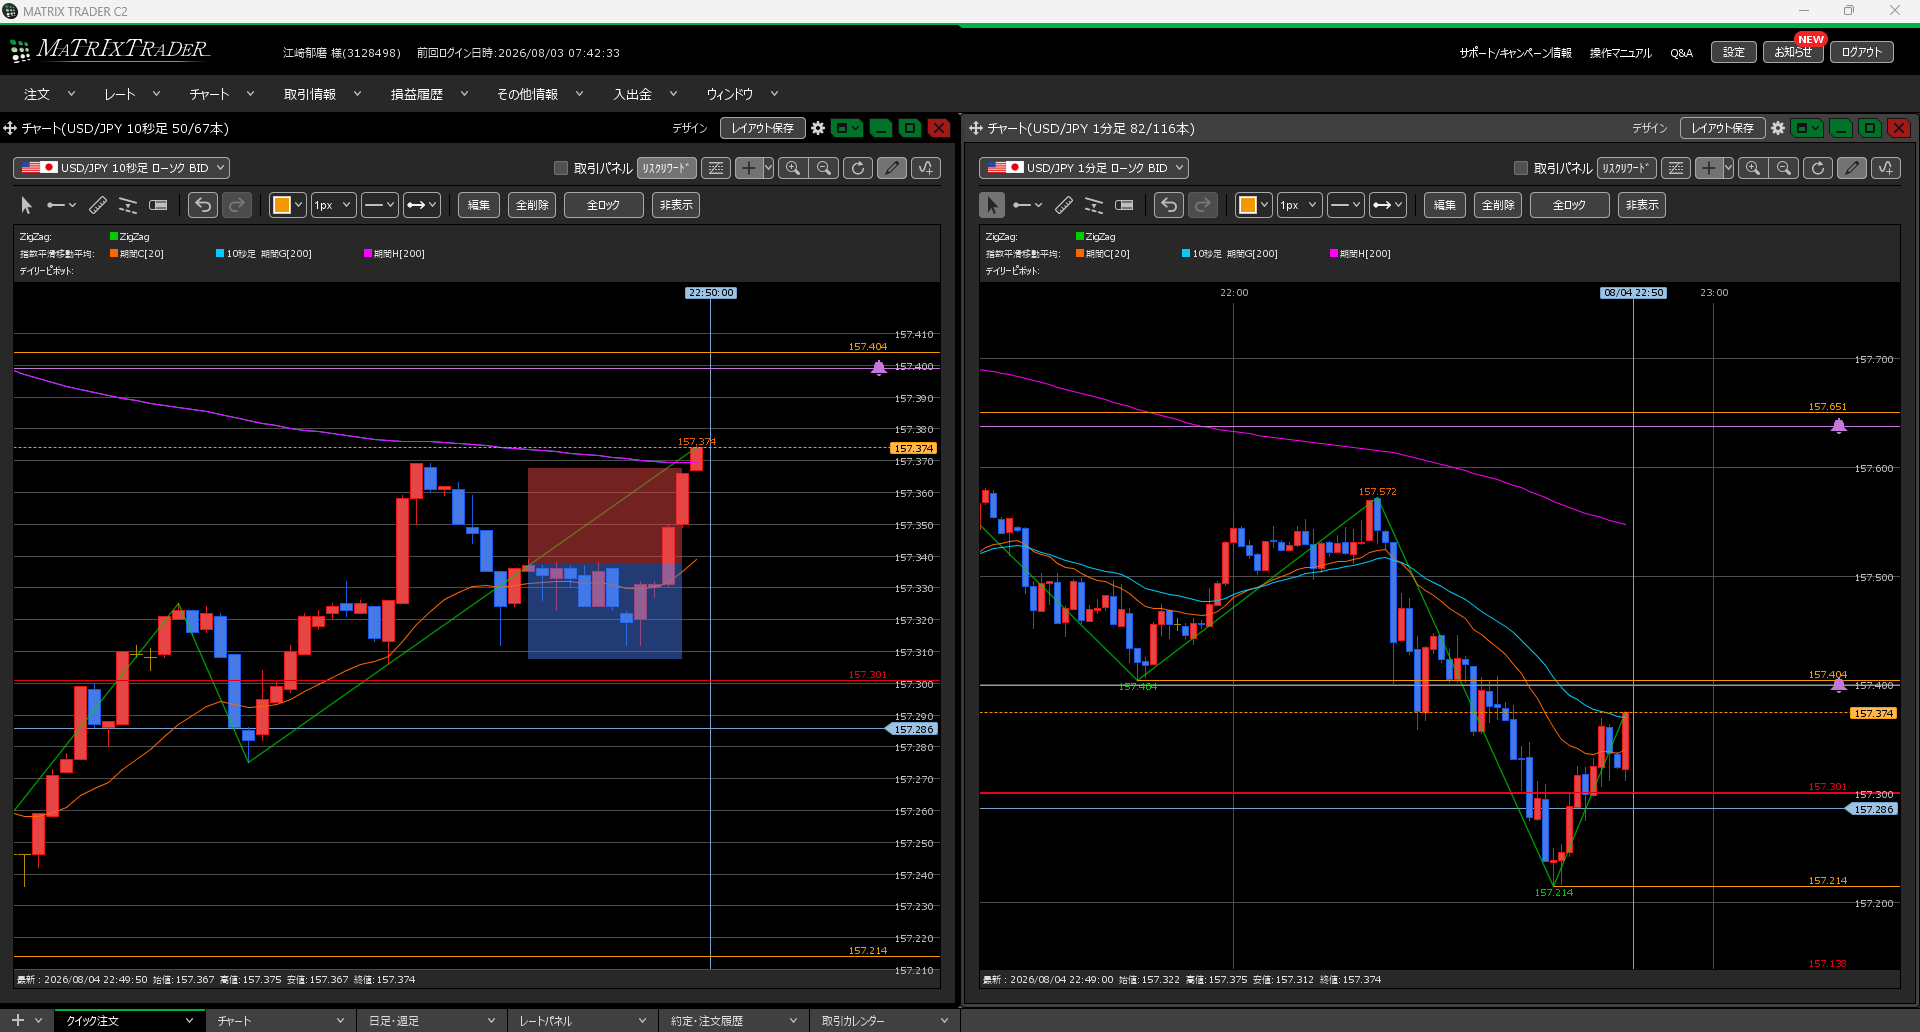Open the line style dropdown in the 1分足 chart
Image resolution: width=1920 pixels, height=1032 pixels.
(x=1346, y=205)
